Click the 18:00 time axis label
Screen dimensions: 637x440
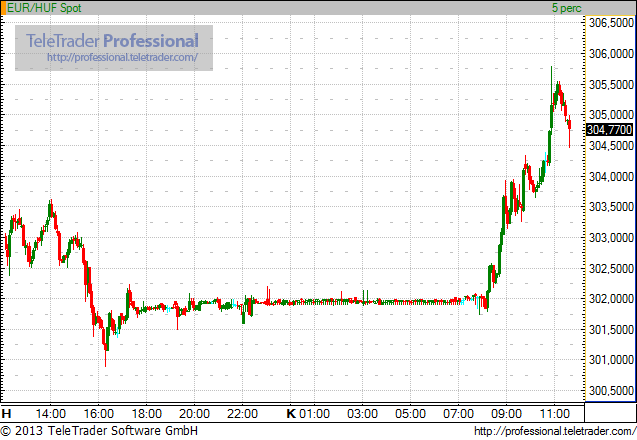point(147,414)
